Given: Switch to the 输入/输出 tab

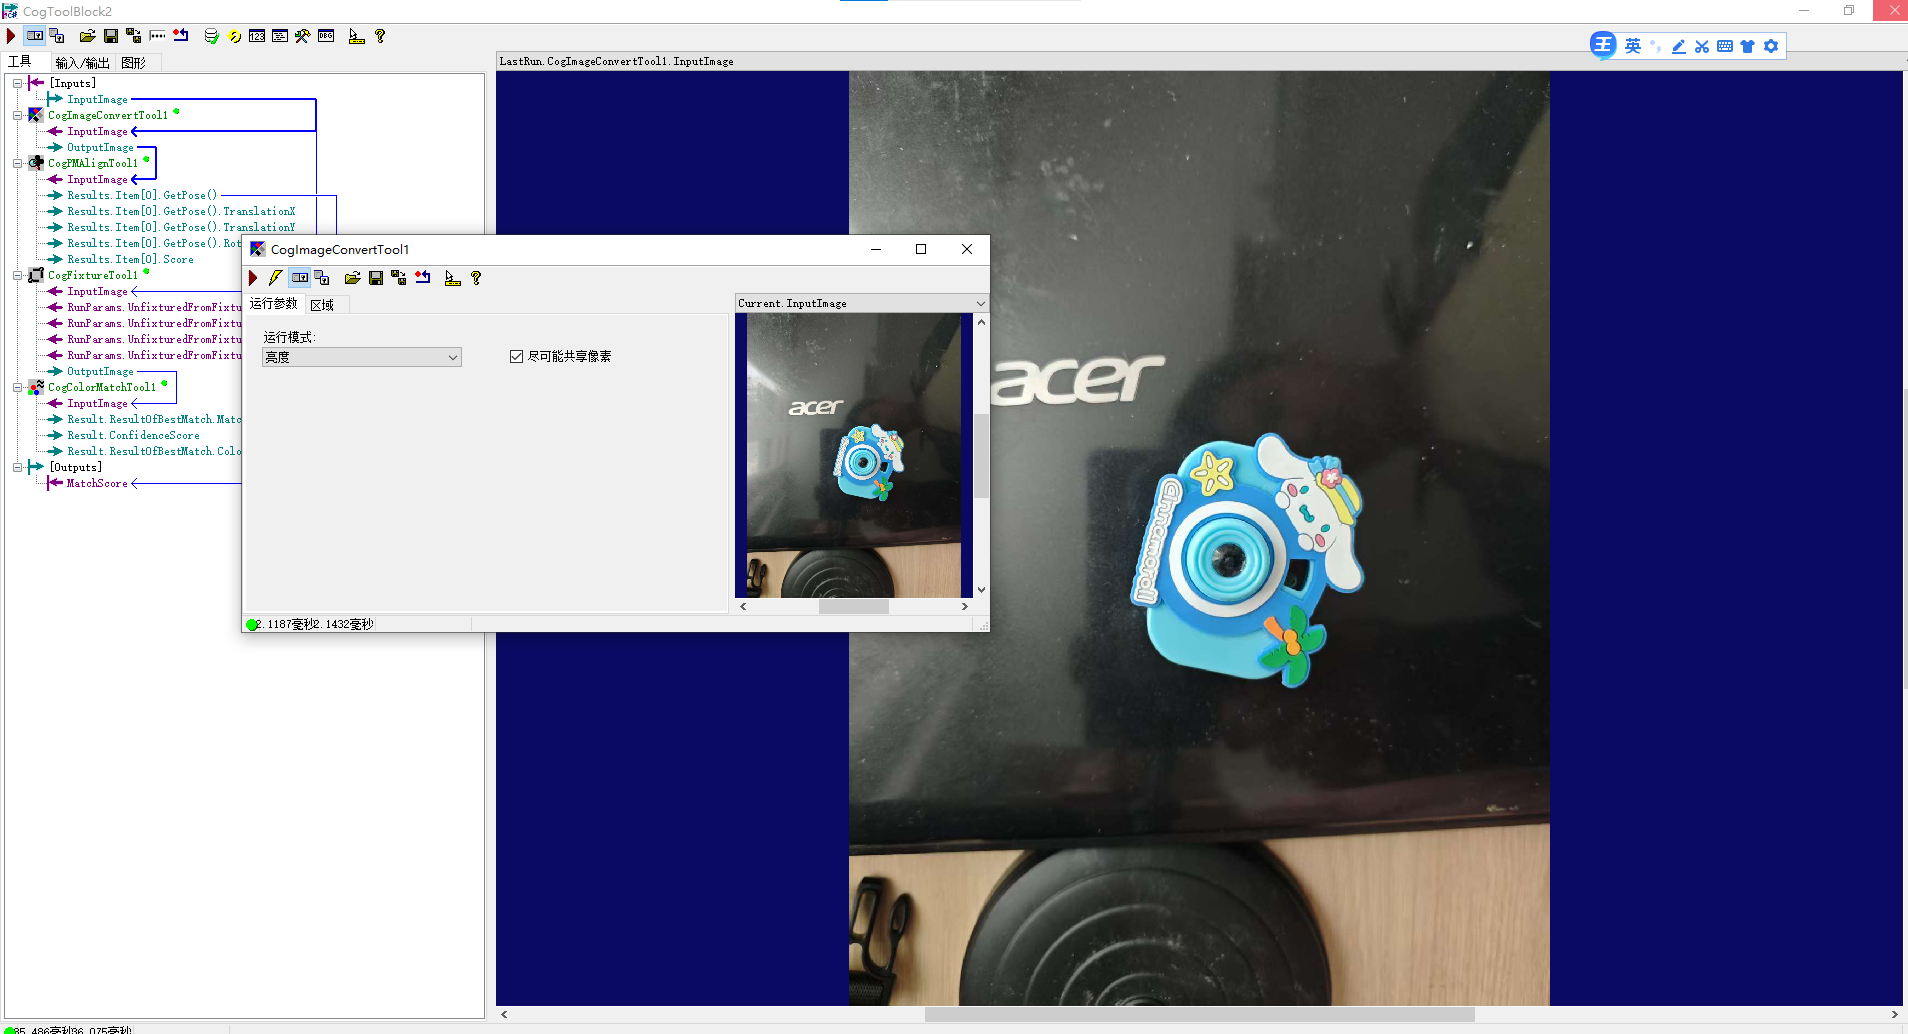Looking at the screenshot, I should pyautogui.click(x=82, y=63).
